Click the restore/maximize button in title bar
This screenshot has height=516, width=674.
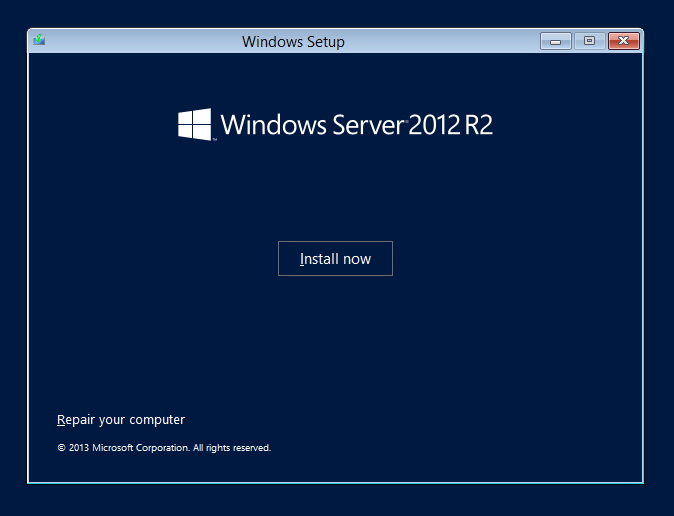coord(589,41)
